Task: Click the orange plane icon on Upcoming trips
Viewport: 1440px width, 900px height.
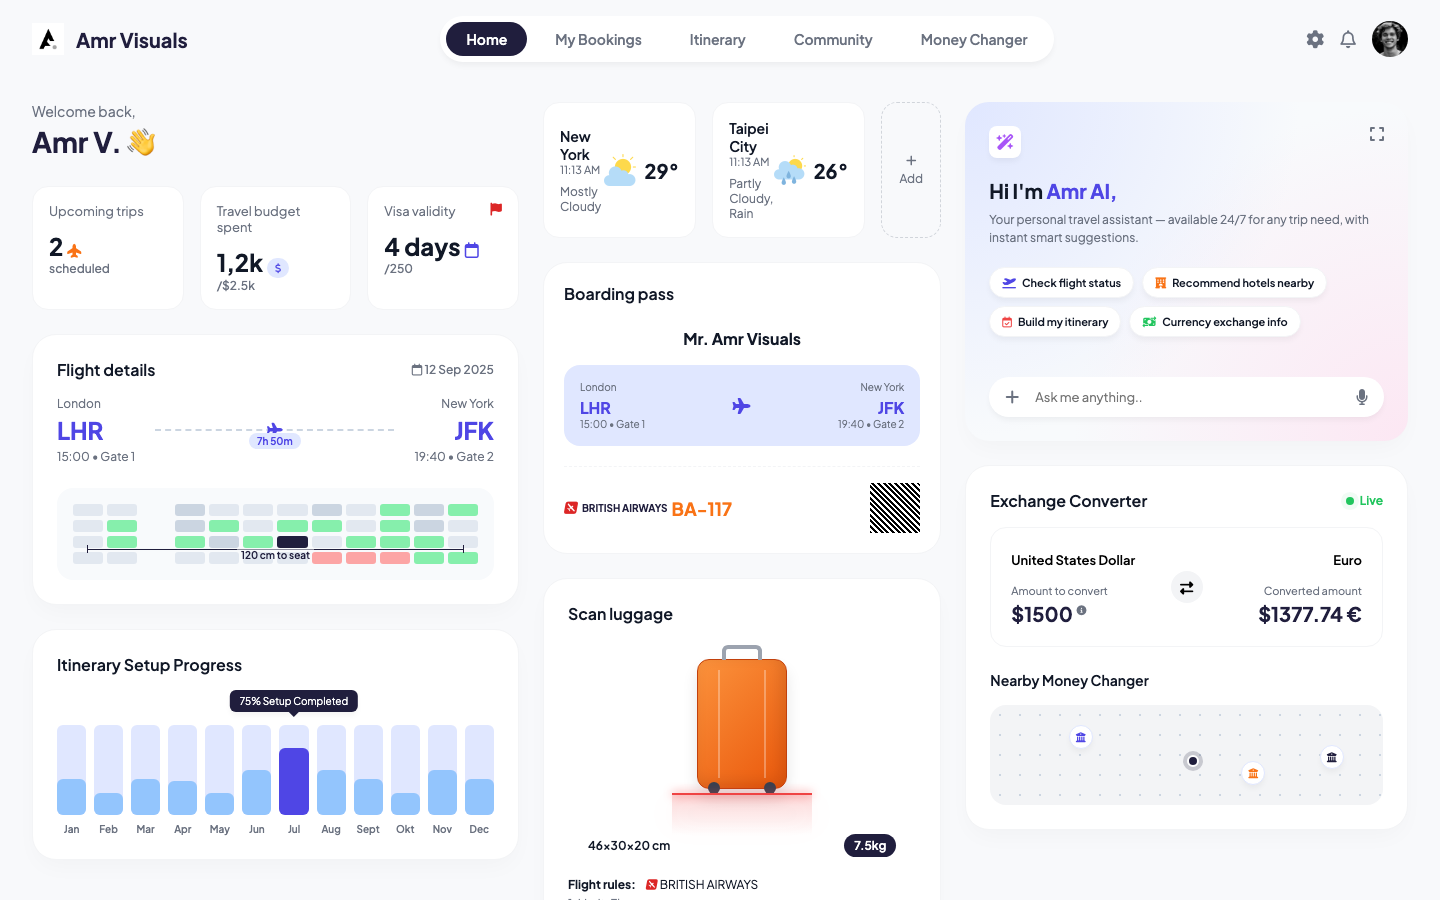Action: pyautogui.click(x=74, y=250)
